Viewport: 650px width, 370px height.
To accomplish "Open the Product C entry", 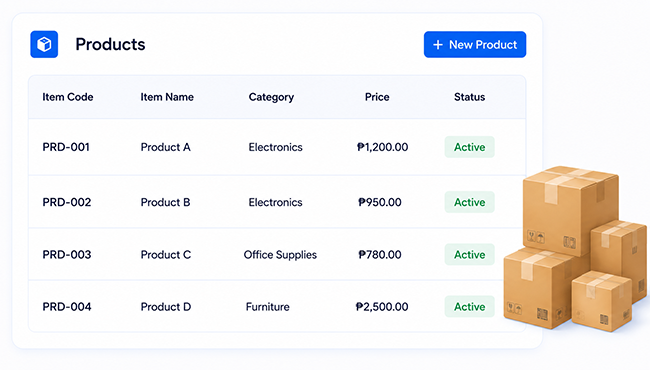I will click(166, 254).
